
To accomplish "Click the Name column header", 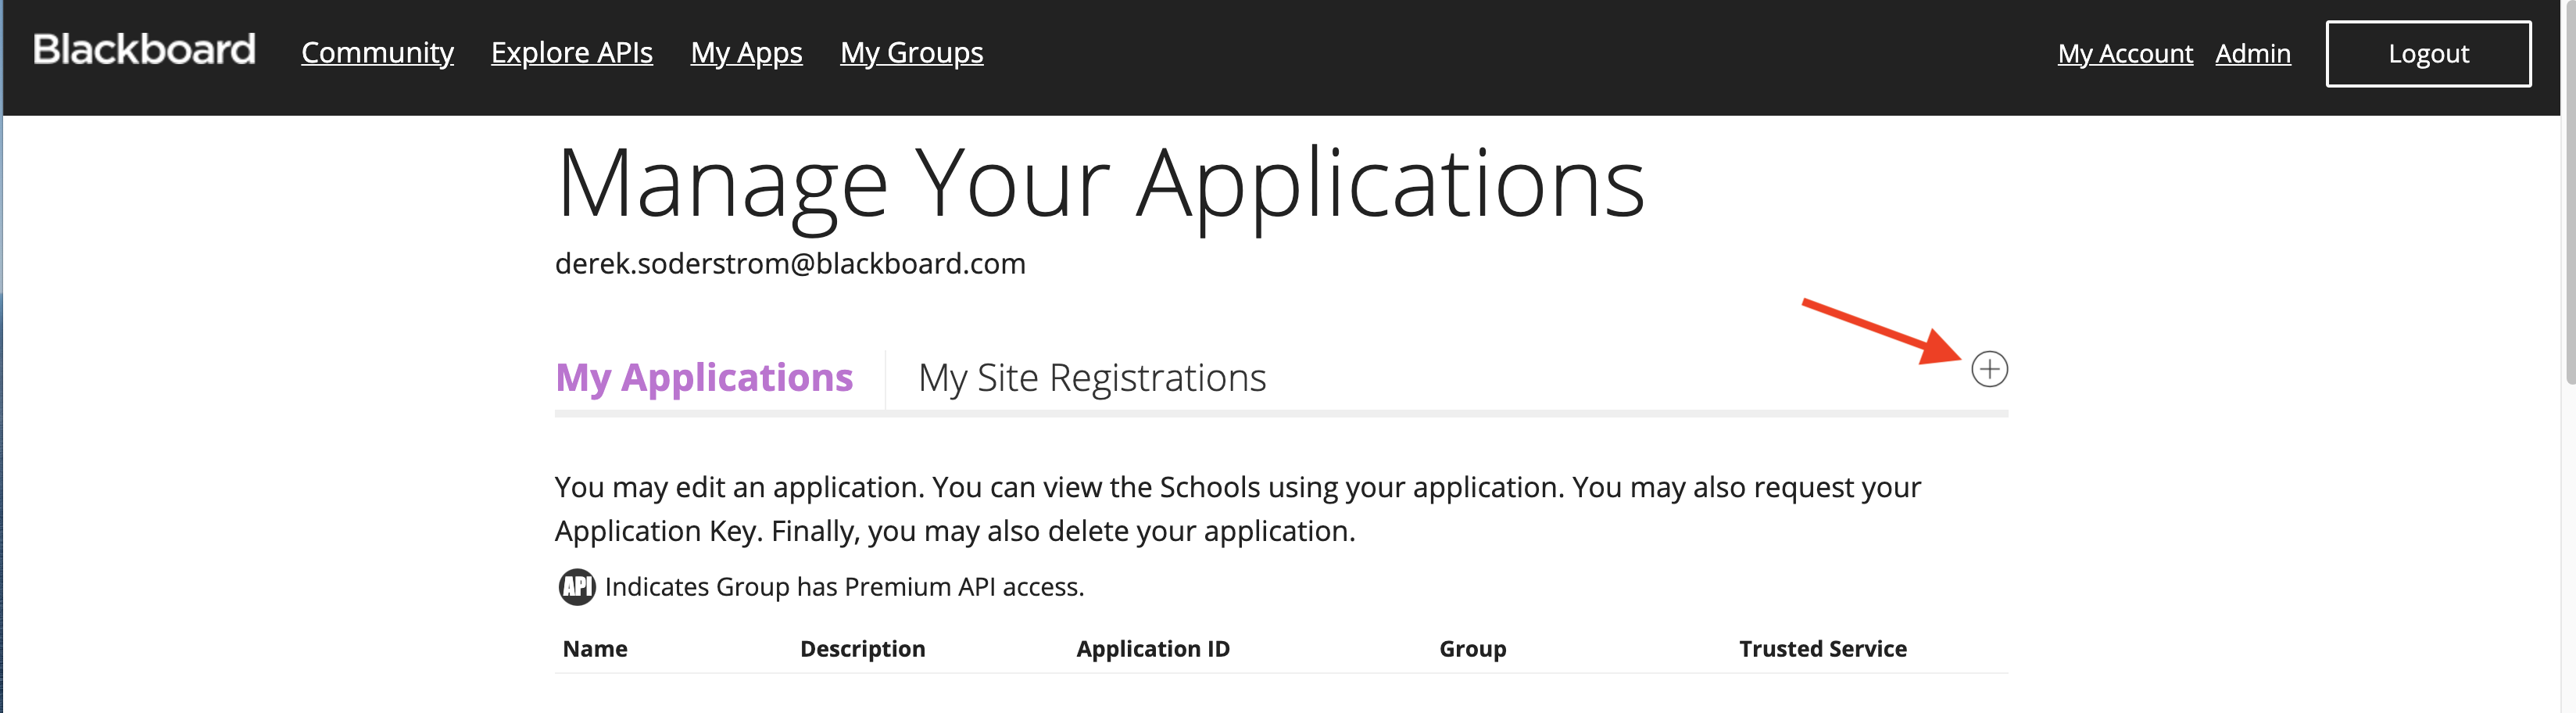I will pyautogui.click(x=595, y=649).
